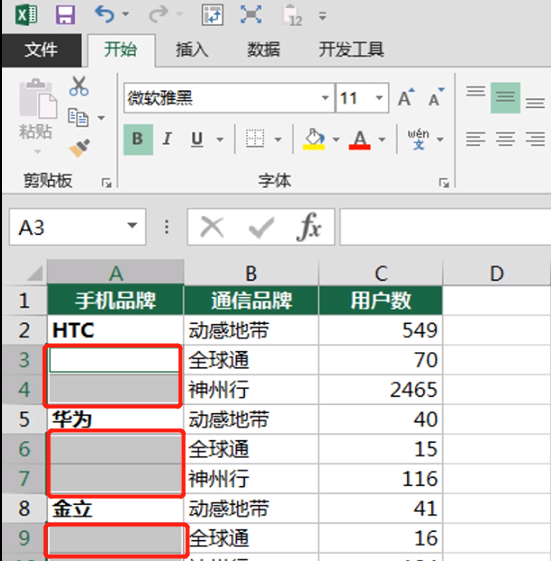
Task: Copy selection with the copy icon
Action: pos(78,117)
